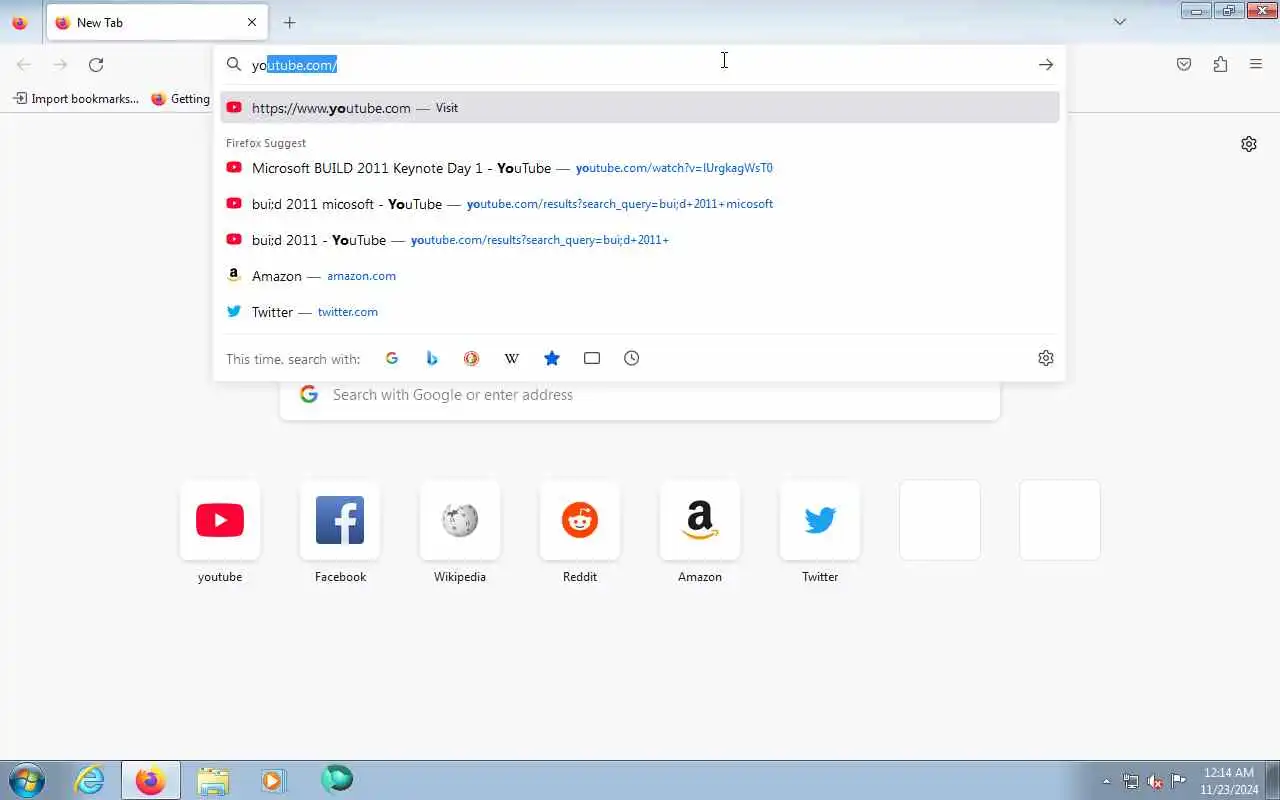Open the Windows Start menu

coord(26,780)
